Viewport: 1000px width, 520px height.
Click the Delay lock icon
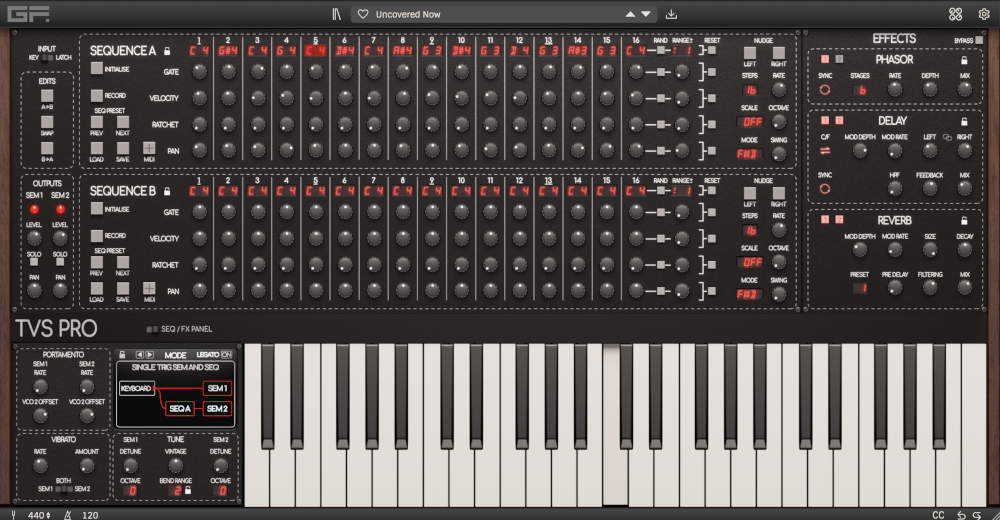pyautogui.click(x=964, y=121)
